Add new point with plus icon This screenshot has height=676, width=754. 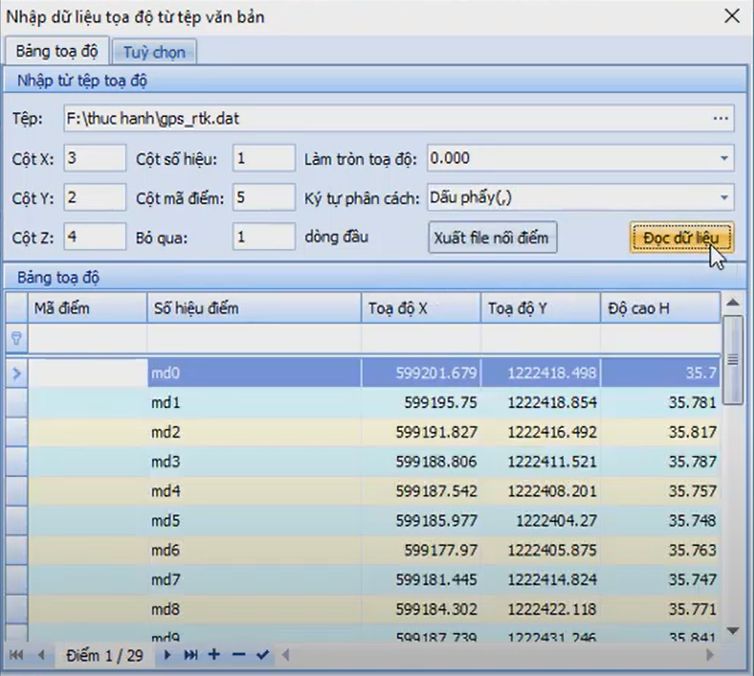click(x=214, y=655)
